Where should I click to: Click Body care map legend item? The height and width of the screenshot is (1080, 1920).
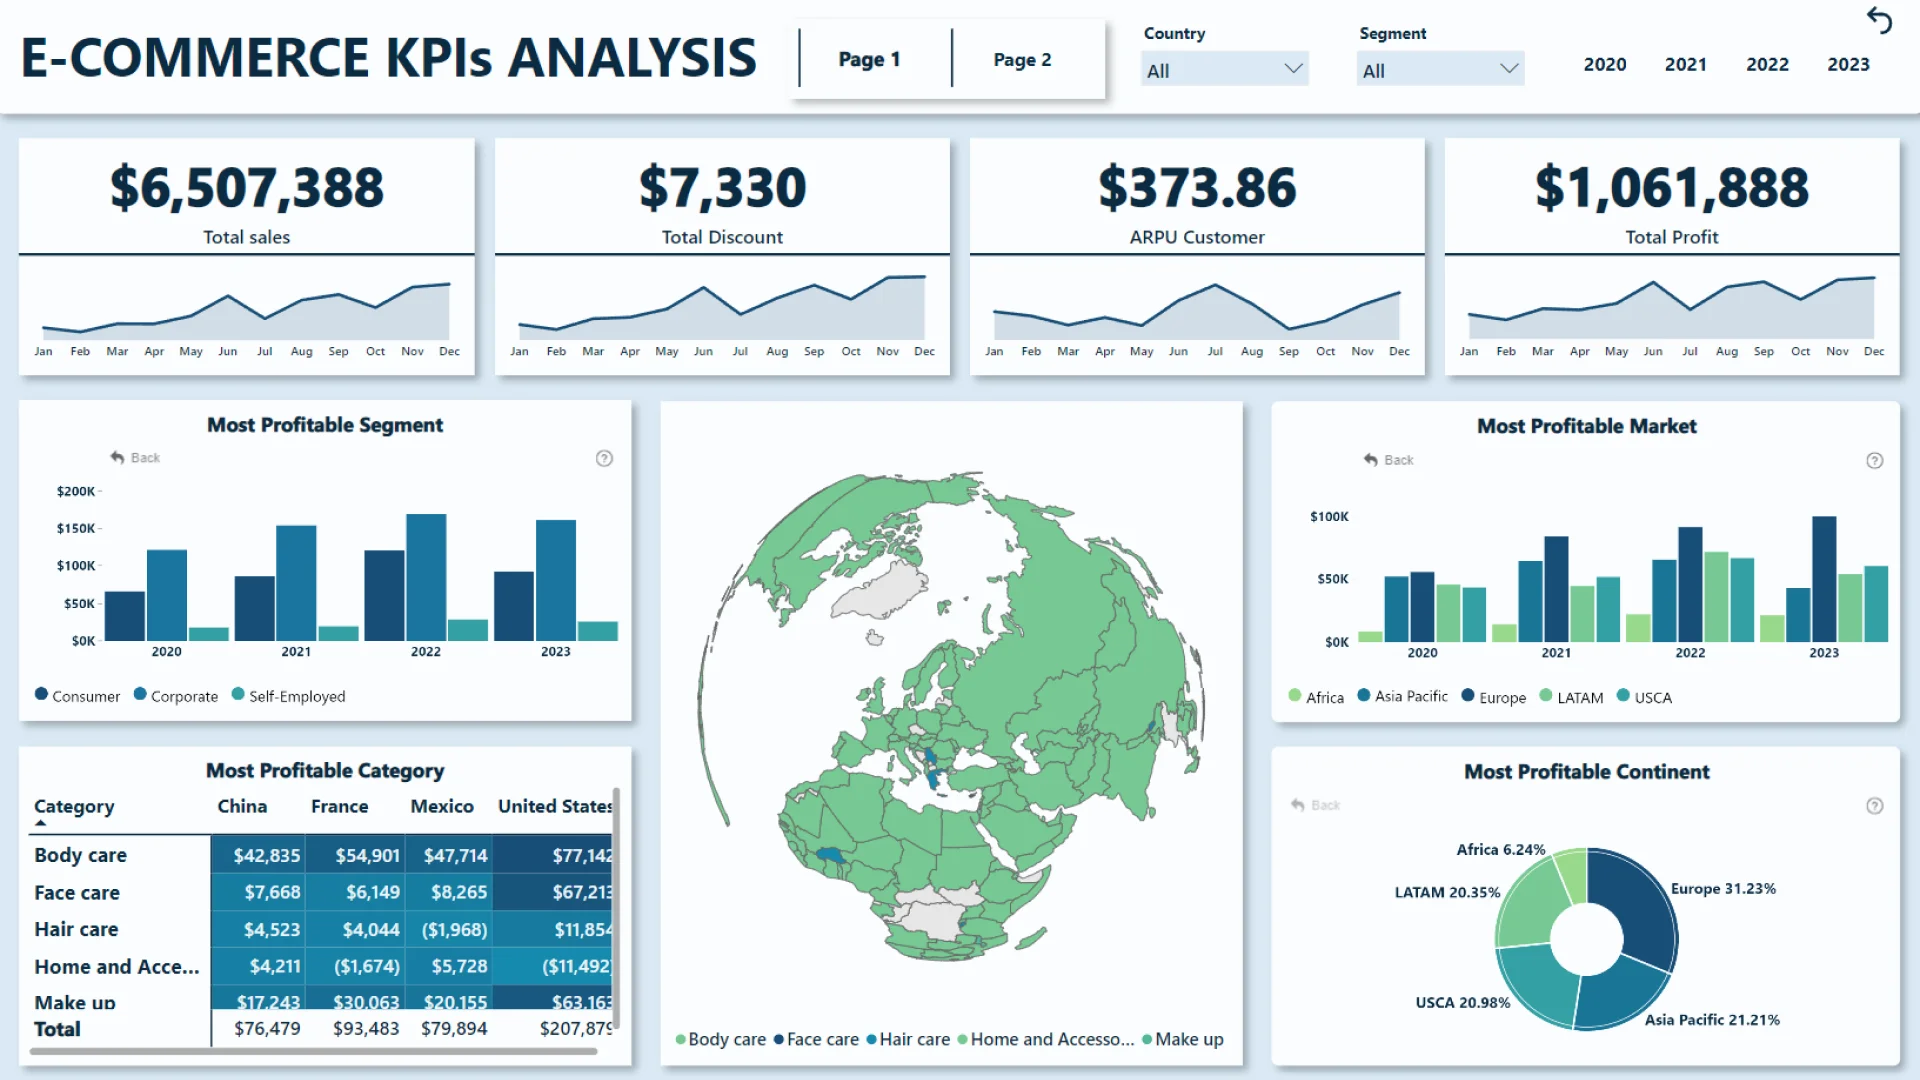[x=720, y=1039]
